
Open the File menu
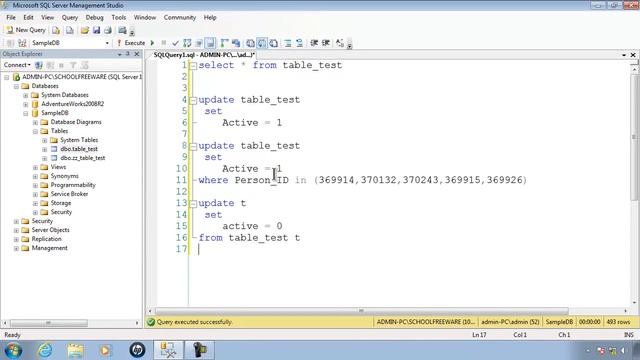pos(11,18)
